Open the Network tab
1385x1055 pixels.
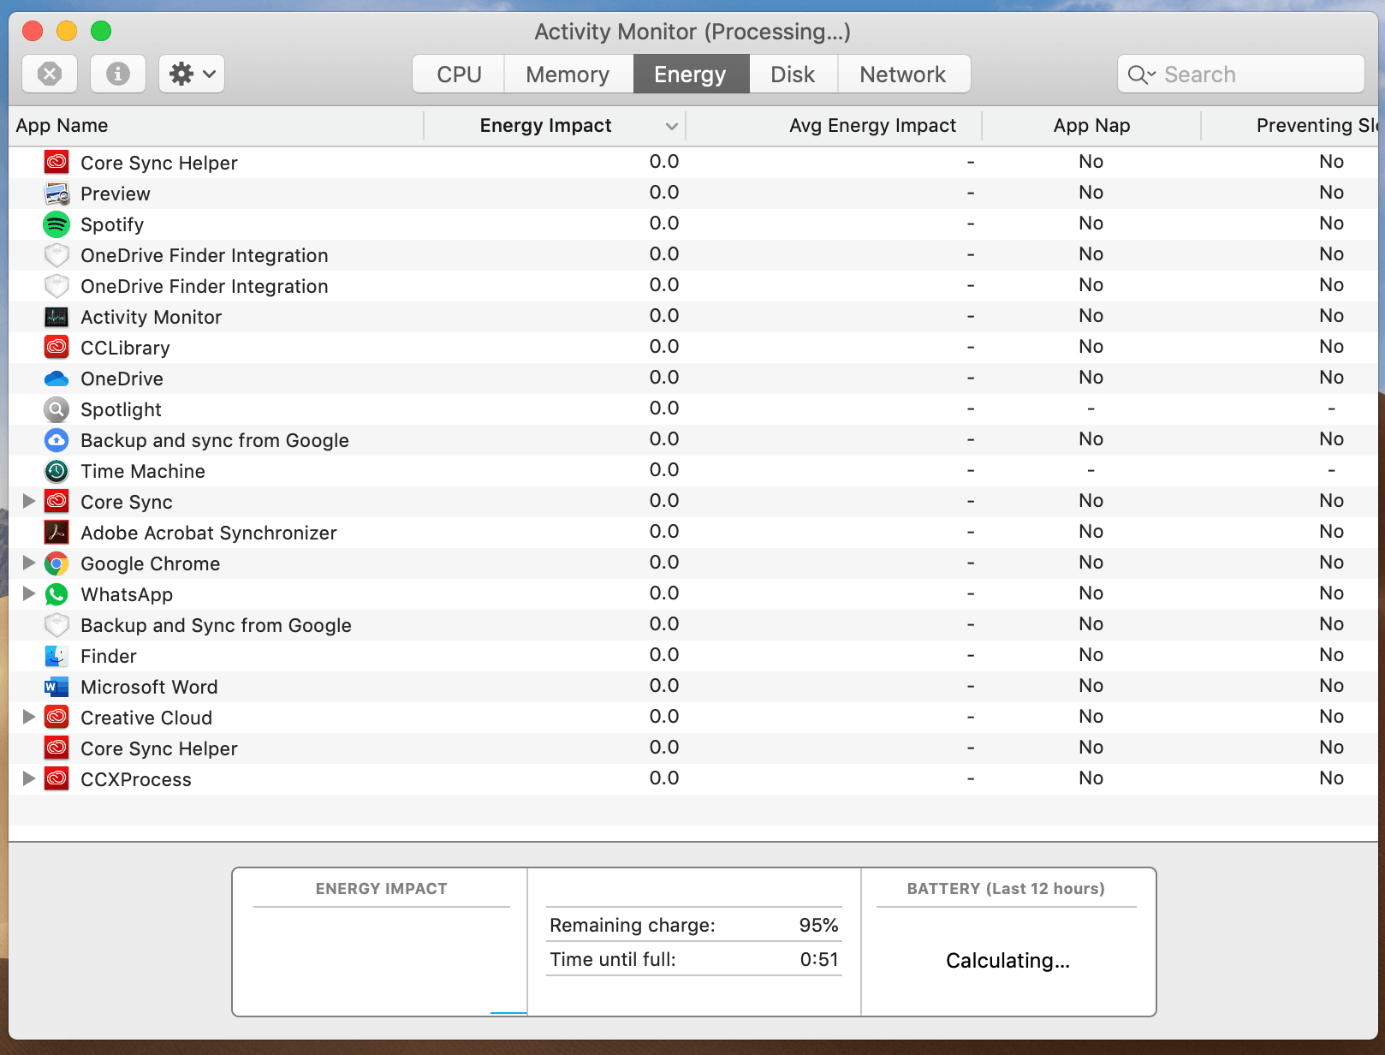(x=903, y=74)
